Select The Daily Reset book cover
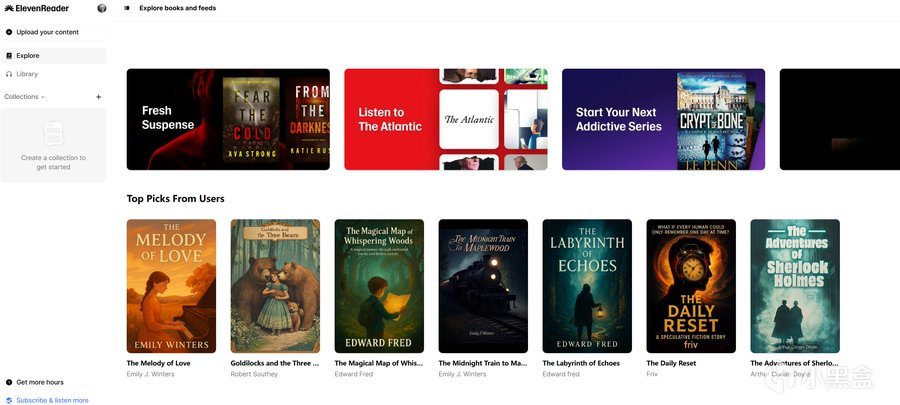 (691, 286)
